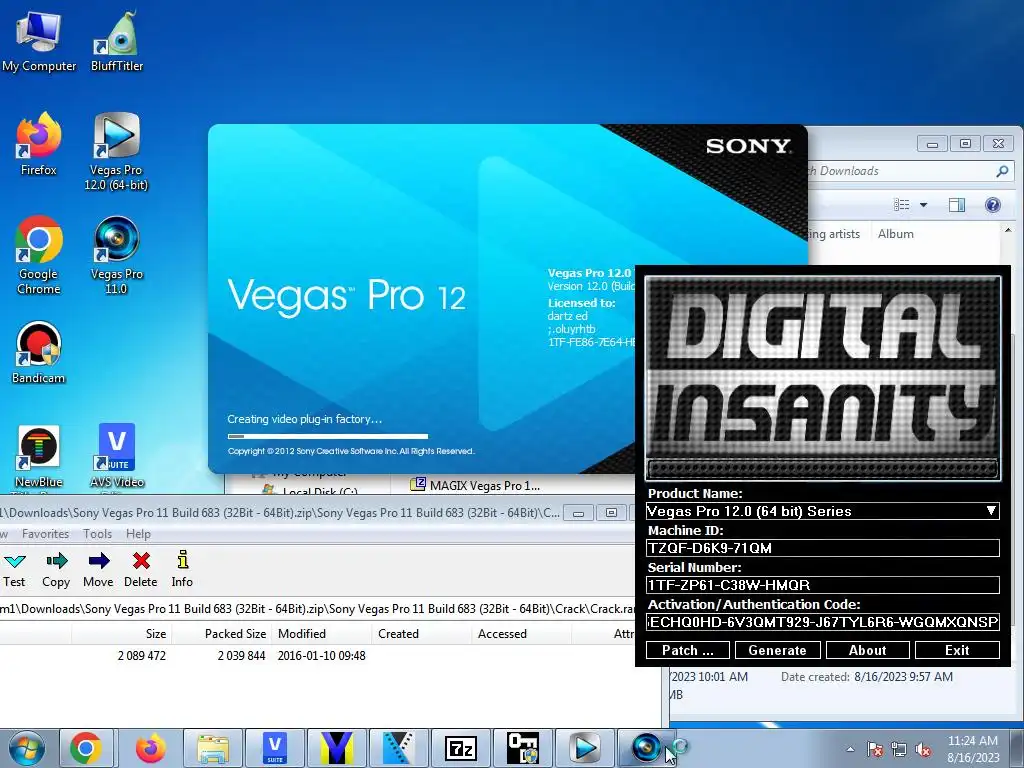Viewport: 1024px width, 768px height.
Task: Launch Vegas Pro 12.0 (64-bit) desktop shortcut
Action: click(116, 152)
